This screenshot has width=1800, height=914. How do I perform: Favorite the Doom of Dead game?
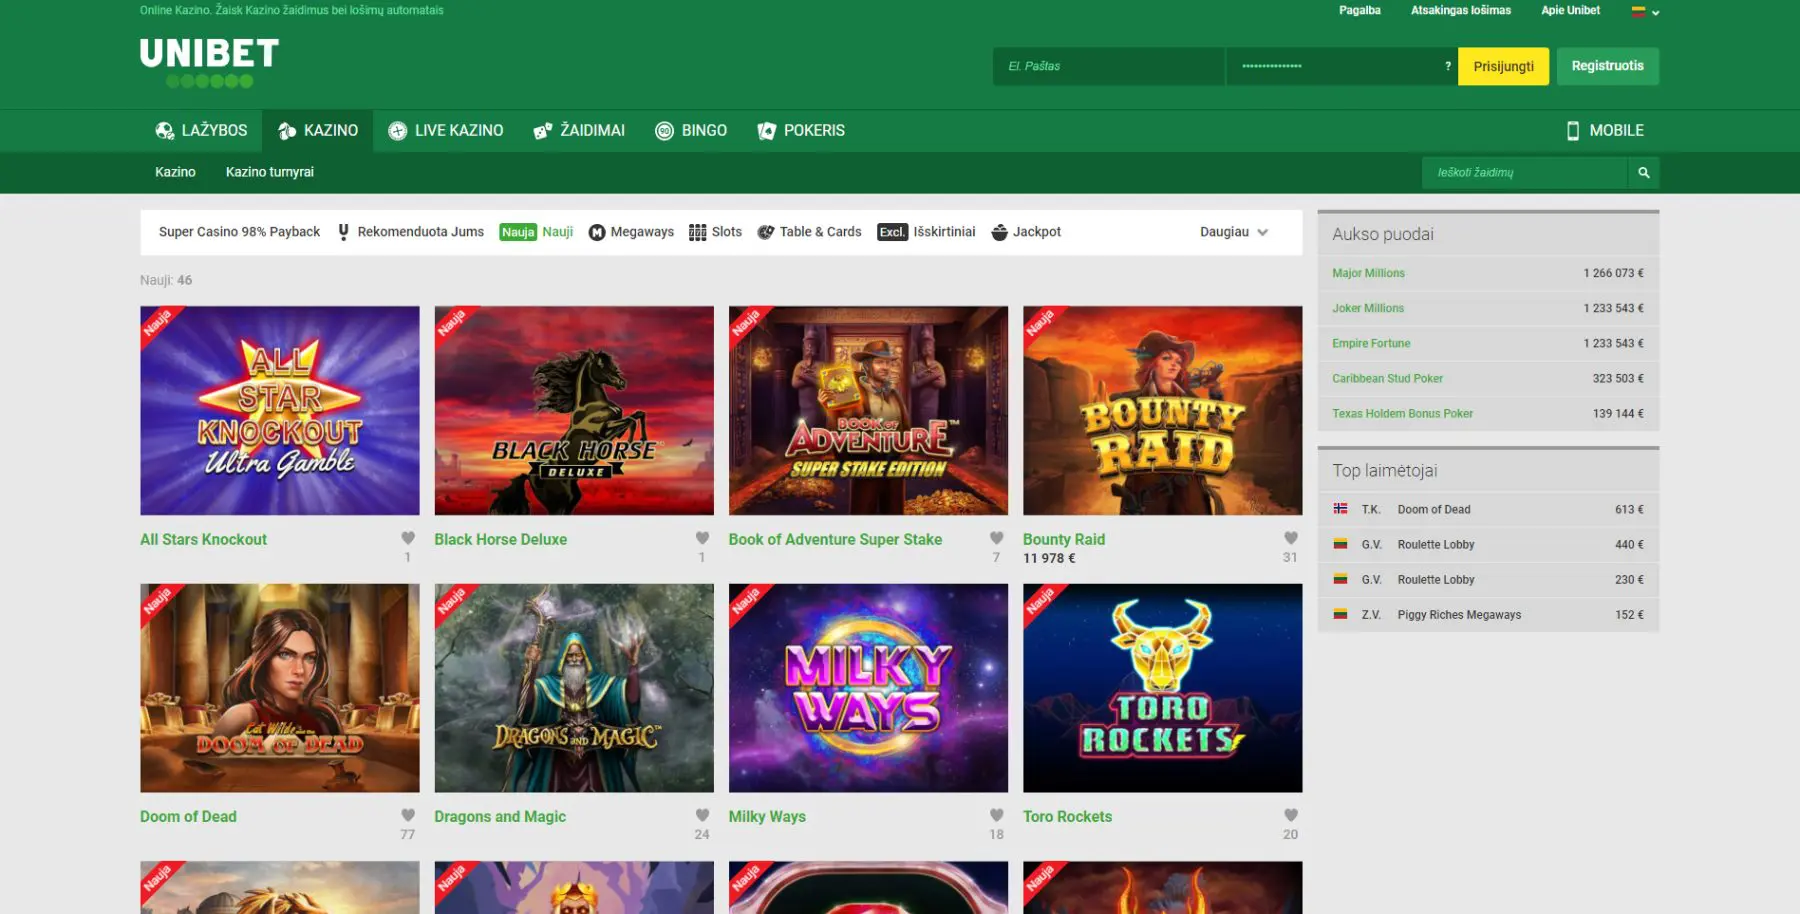point(407,815)
